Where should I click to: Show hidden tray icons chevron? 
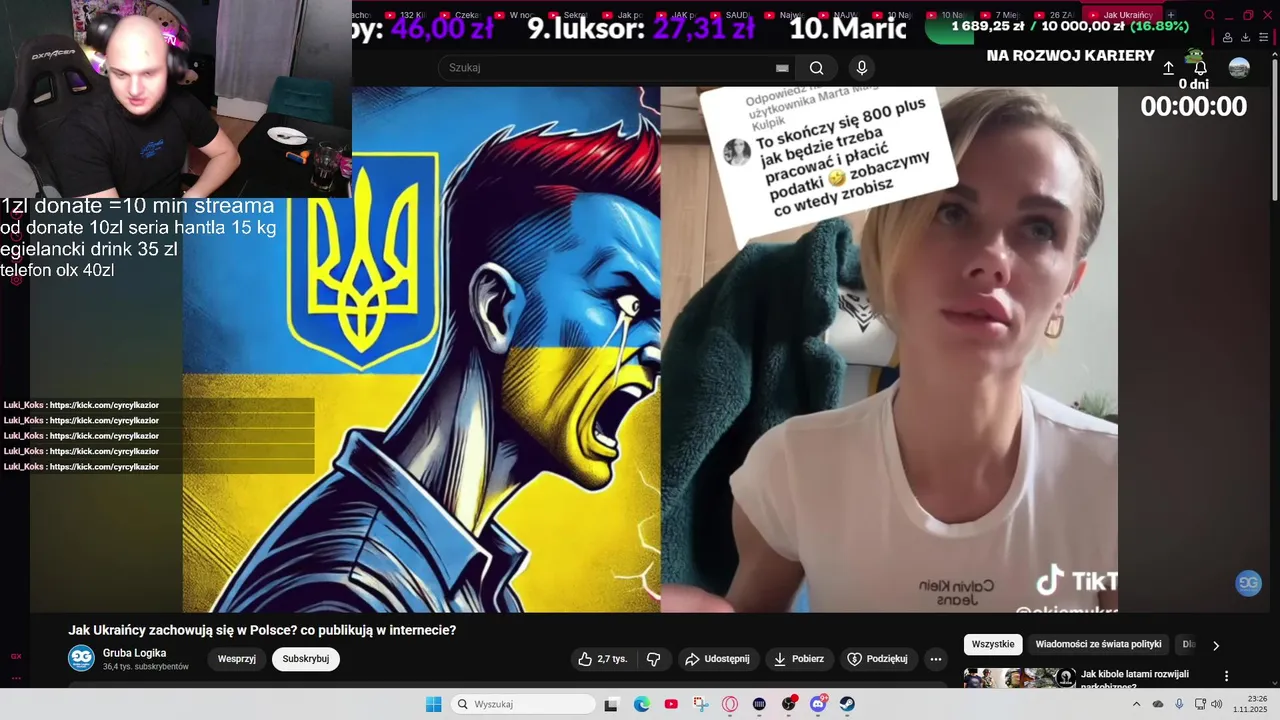pos(1136,704)
